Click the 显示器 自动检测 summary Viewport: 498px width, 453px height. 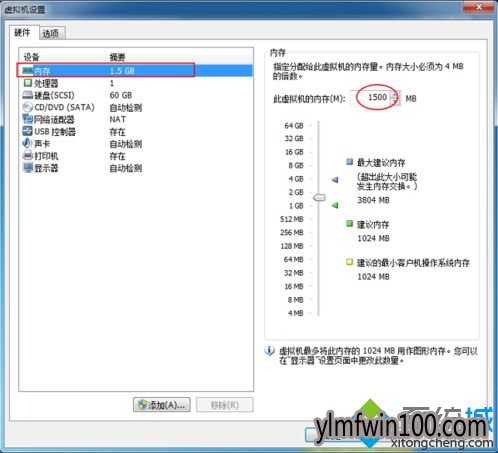pos(126,168)
